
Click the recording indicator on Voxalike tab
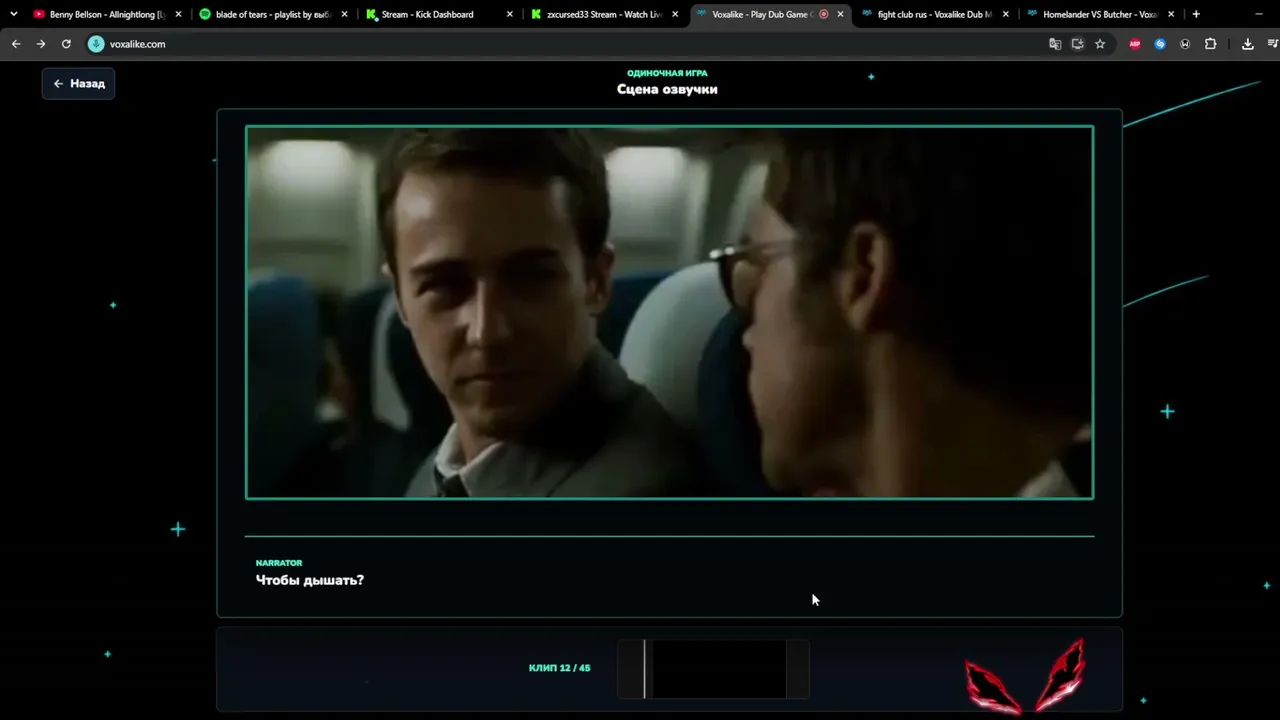tap(823, 15)
